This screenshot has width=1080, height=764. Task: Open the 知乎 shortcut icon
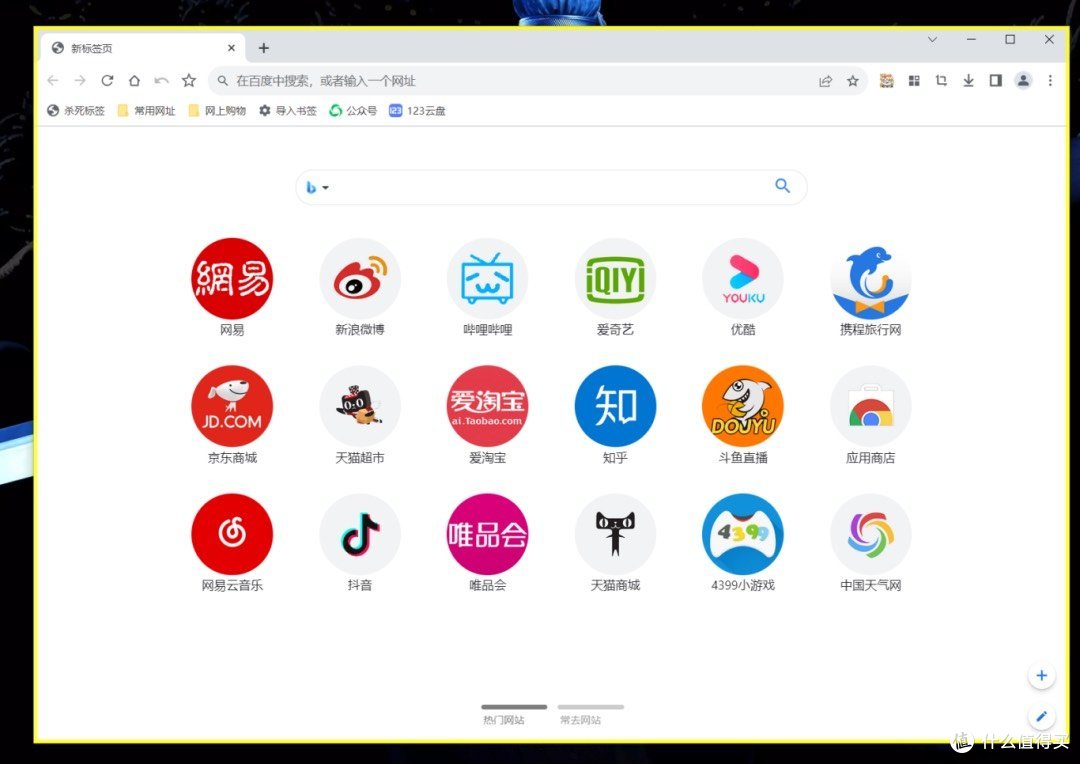pyautogui.click(x=615, y=406)
